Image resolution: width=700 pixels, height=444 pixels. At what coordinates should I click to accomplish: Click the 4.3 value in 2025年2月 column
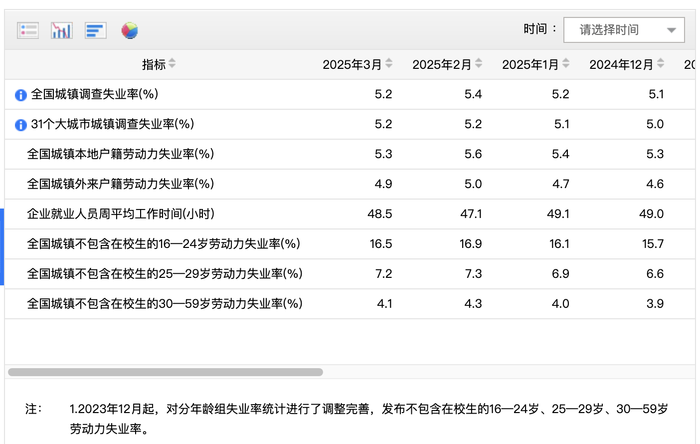click(x=473, y=304)
